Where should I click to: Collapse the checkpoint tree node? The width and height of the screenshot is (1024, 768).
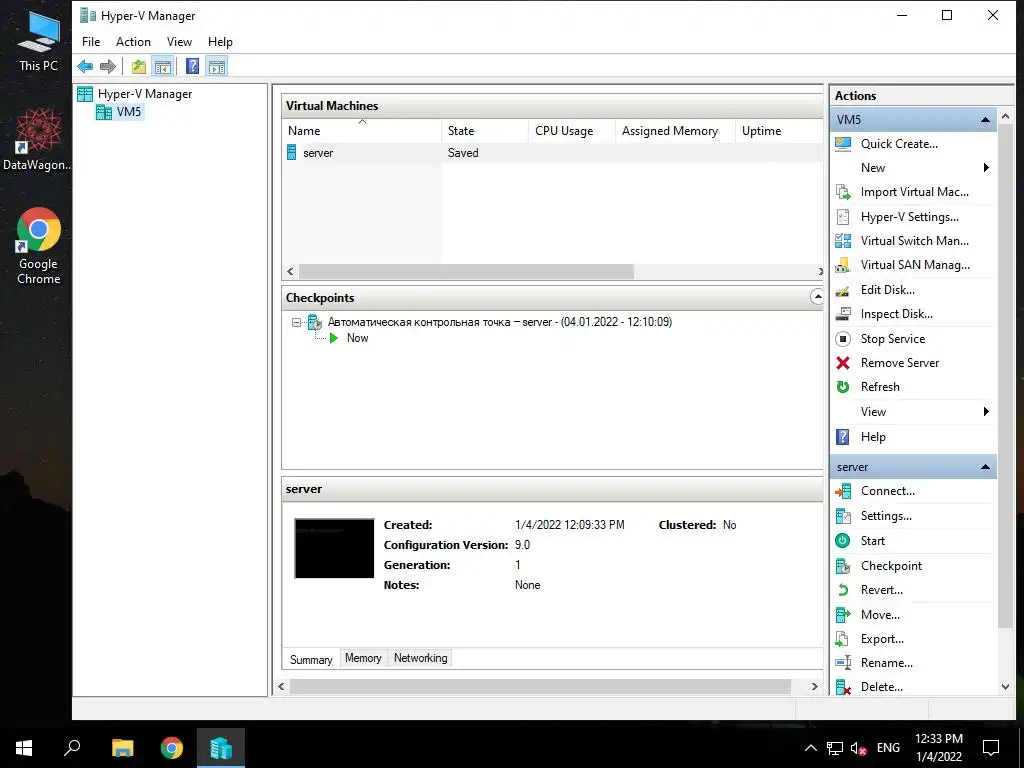point(296,322)
